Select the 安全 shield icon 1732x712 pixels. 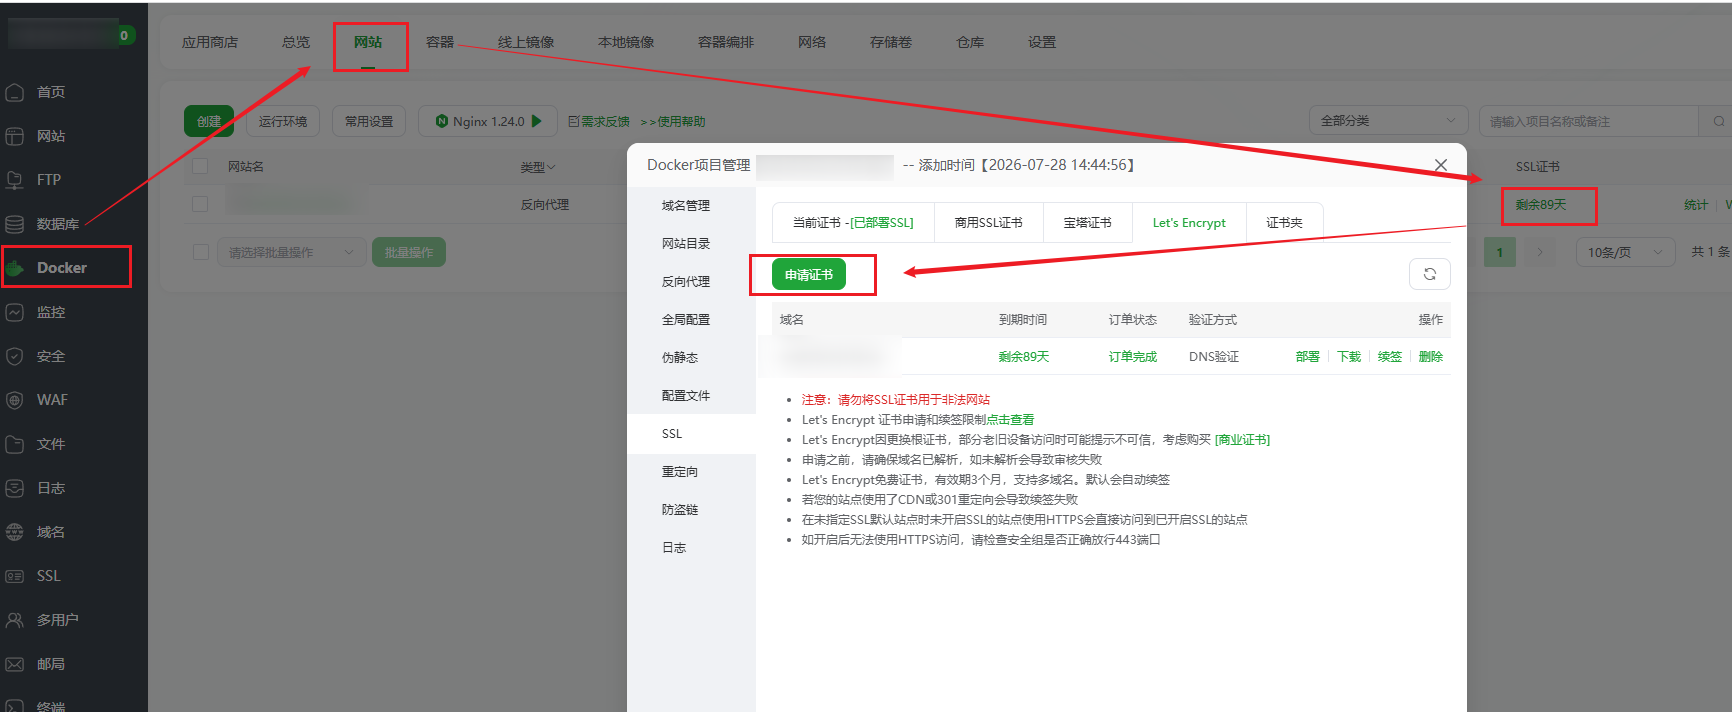(x=15, y=356)
